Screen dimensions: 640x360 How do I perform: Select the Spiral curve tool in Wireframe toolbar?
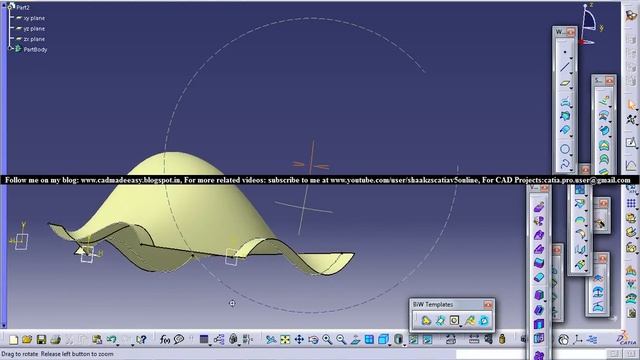tap(565, 164)
